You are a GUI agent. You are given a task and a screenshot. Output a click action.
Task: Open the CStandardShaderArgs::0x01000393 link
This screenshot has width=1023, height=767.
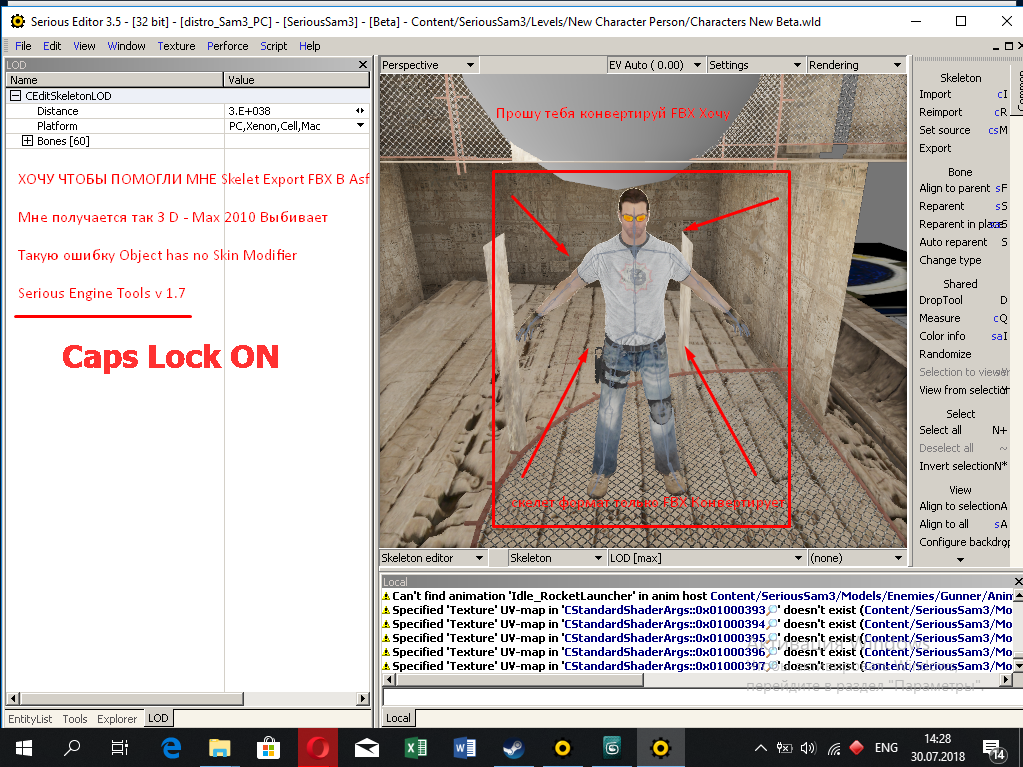tap(664, 610)
